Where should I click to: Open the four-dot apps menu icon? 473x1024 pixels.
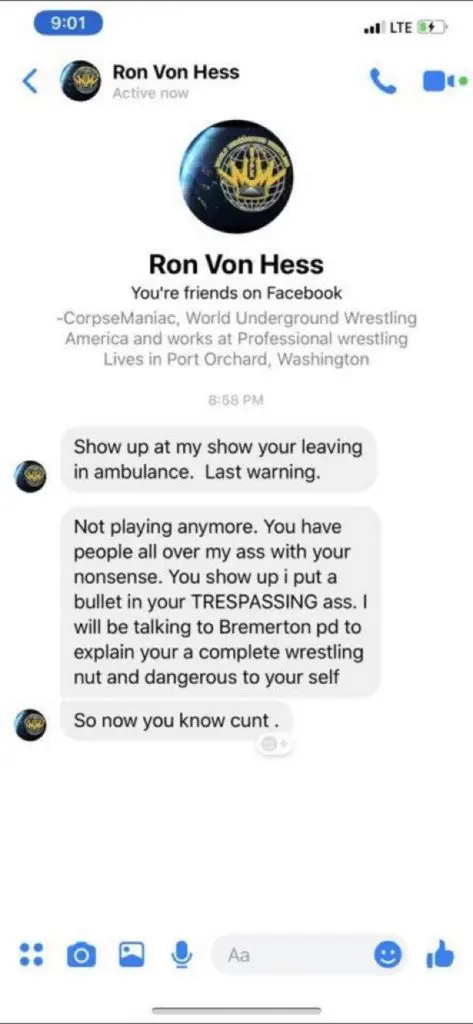[x=31, y=954]
